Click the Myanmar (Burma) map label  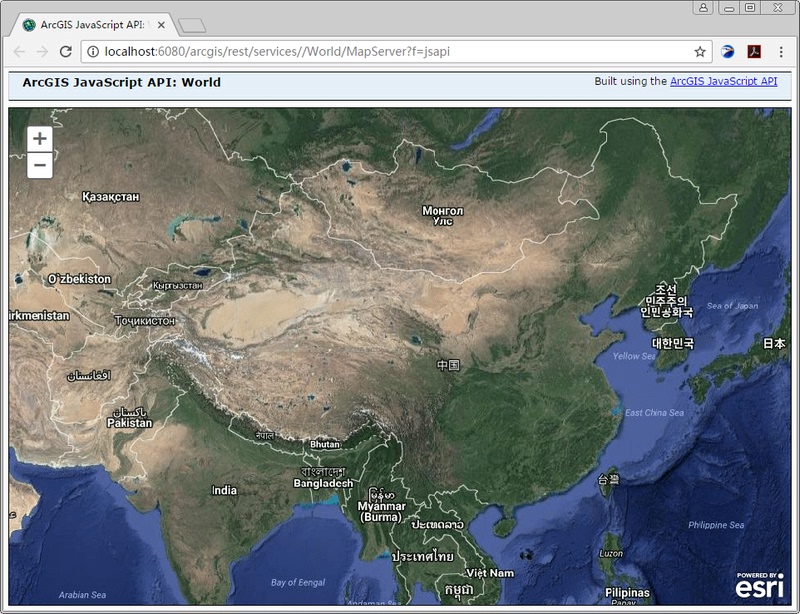(x=381, y=511)
